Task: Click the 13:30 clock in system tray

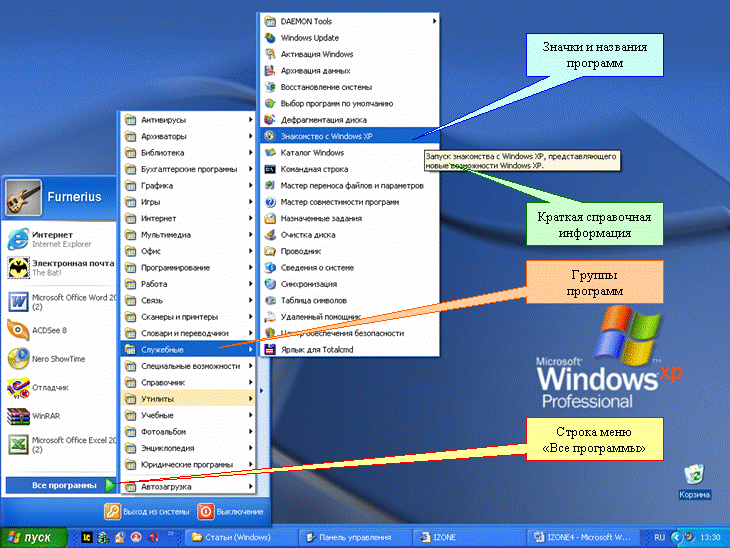Action: (x=710, y=537)
